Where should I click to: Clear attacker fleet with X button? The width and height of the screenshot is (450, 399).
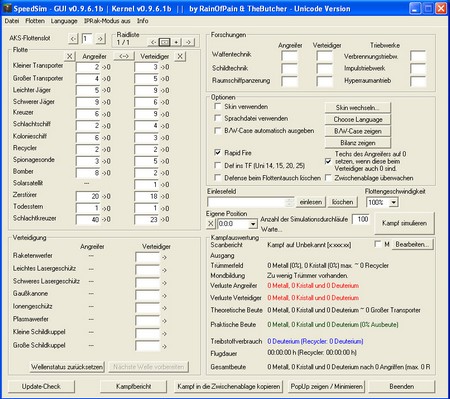(x=69, y=56)
